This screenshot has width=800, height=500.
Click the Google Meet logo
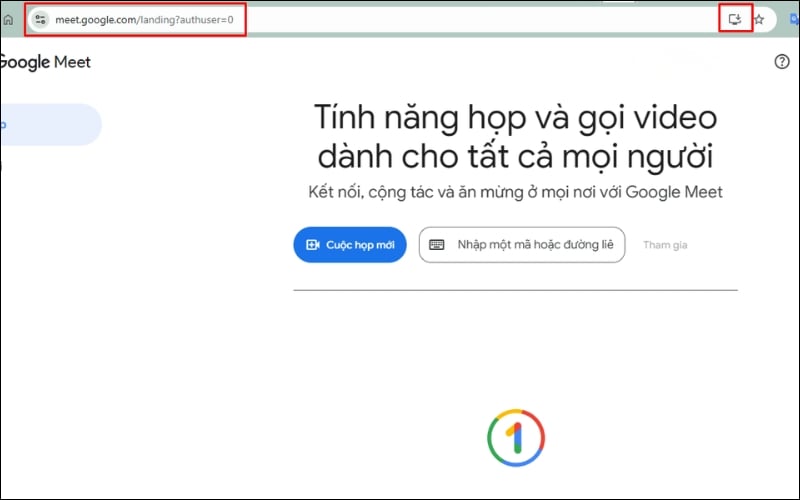click(x=45, y=62)
